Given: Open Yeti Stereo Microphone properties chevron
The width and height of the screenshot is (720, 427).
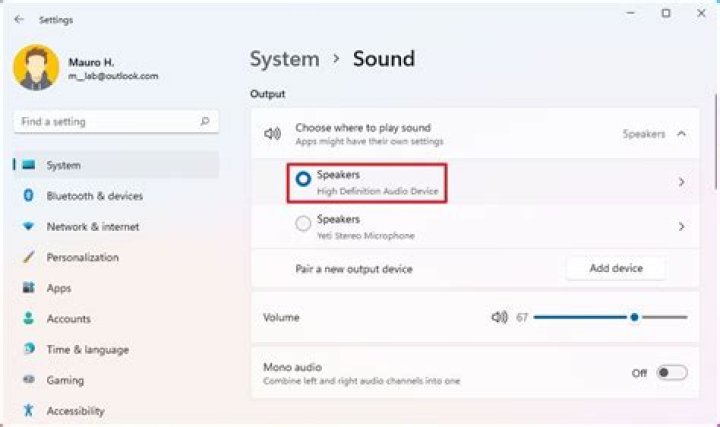Looking at the screenshot, I should coord(681,226).
